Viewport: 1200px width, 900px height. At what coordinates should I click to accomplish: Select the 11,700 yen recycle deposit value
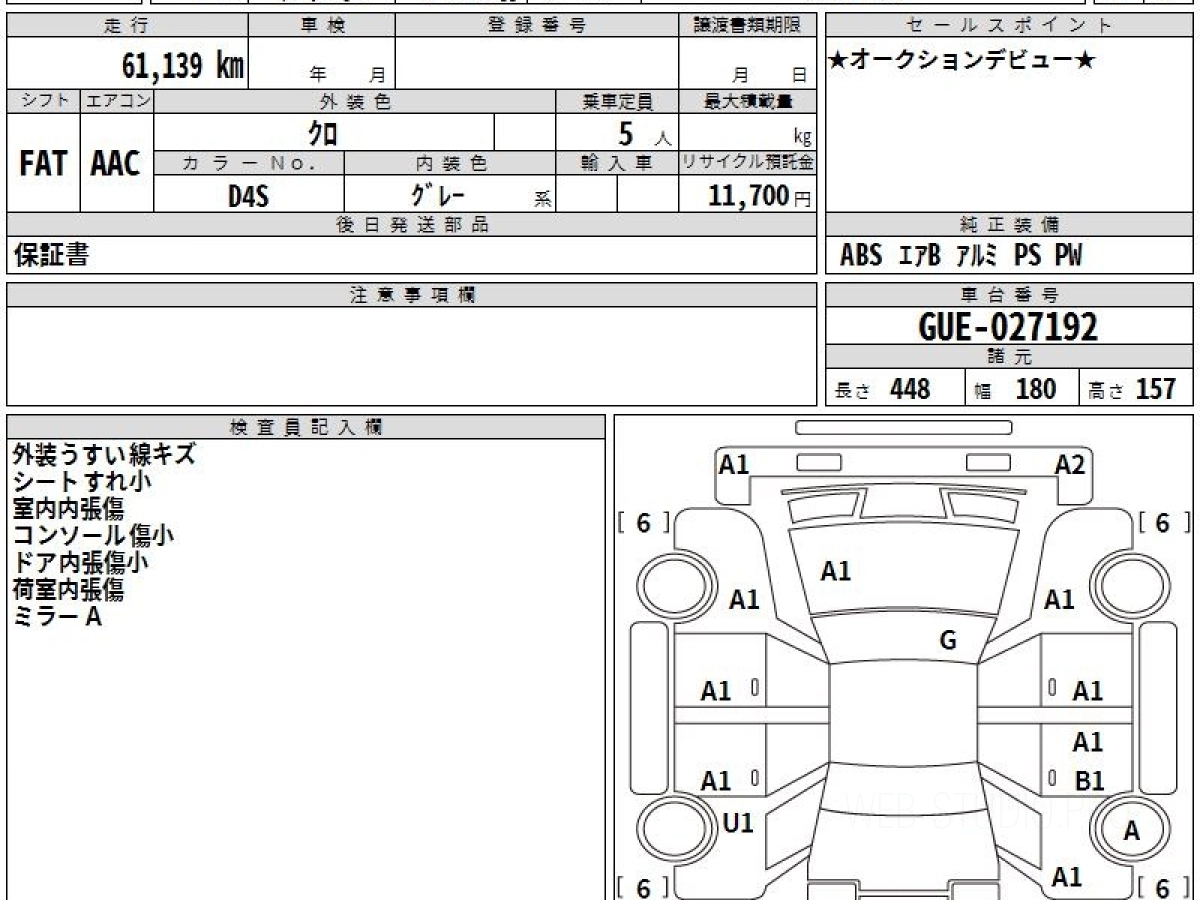coord(748,196)
